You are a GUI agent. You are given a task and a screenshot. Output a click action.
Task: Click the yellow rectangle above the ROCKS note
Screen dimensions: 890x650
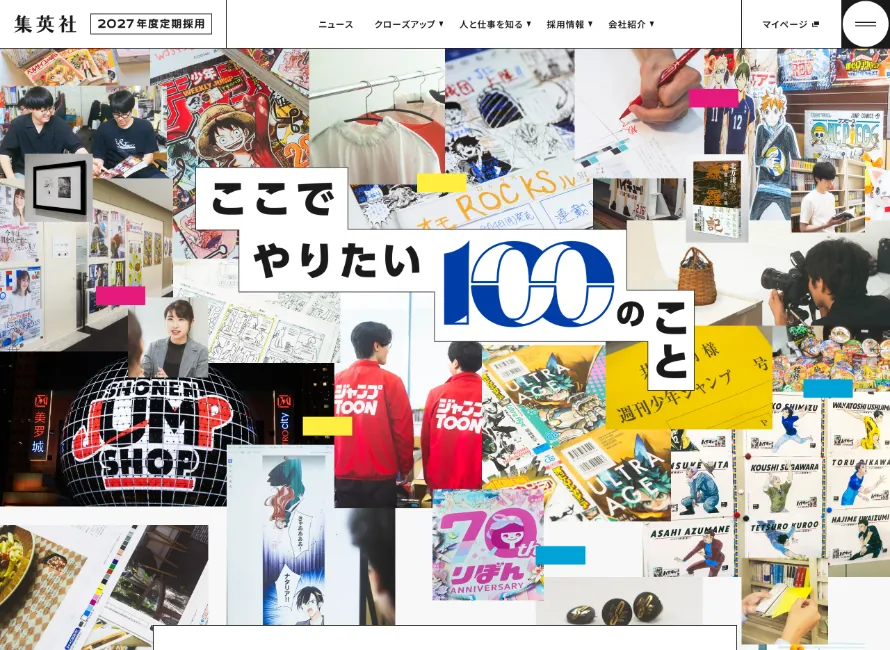[441, 183]
